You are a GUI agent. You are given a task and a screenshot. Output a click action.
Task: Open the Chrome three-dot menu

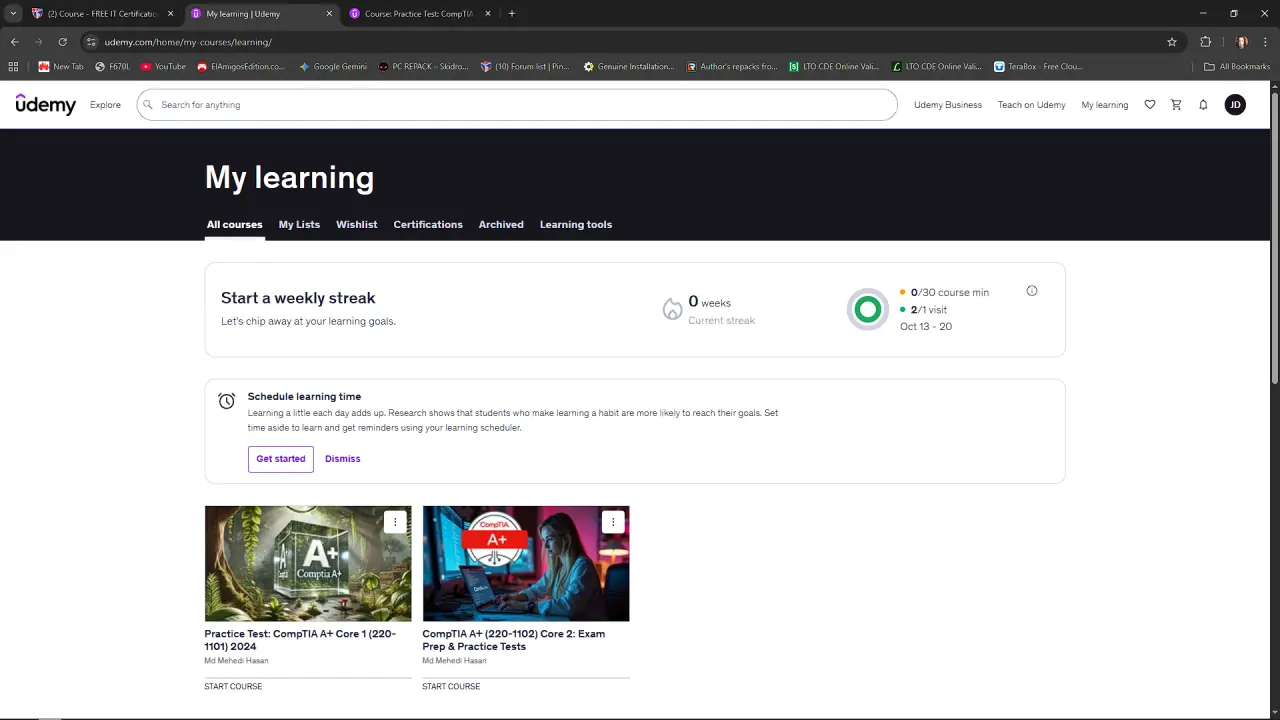pyautogui.click(x=1265, y=42)
